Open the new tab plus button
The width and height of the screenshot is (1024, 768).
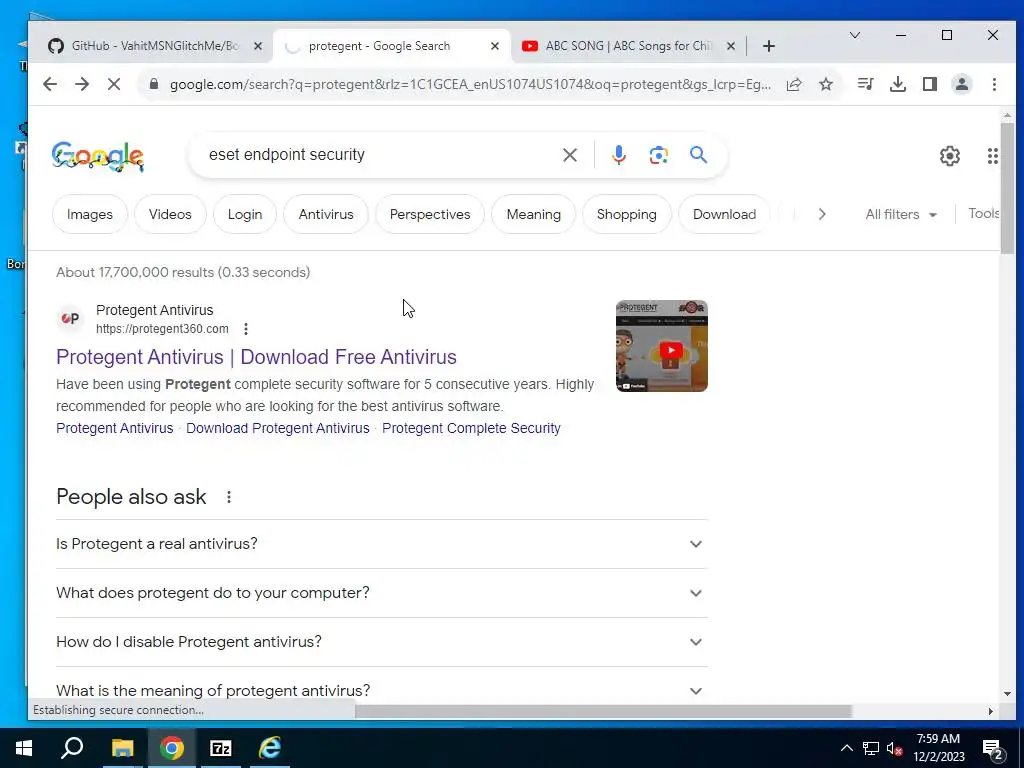coord(769,46)
